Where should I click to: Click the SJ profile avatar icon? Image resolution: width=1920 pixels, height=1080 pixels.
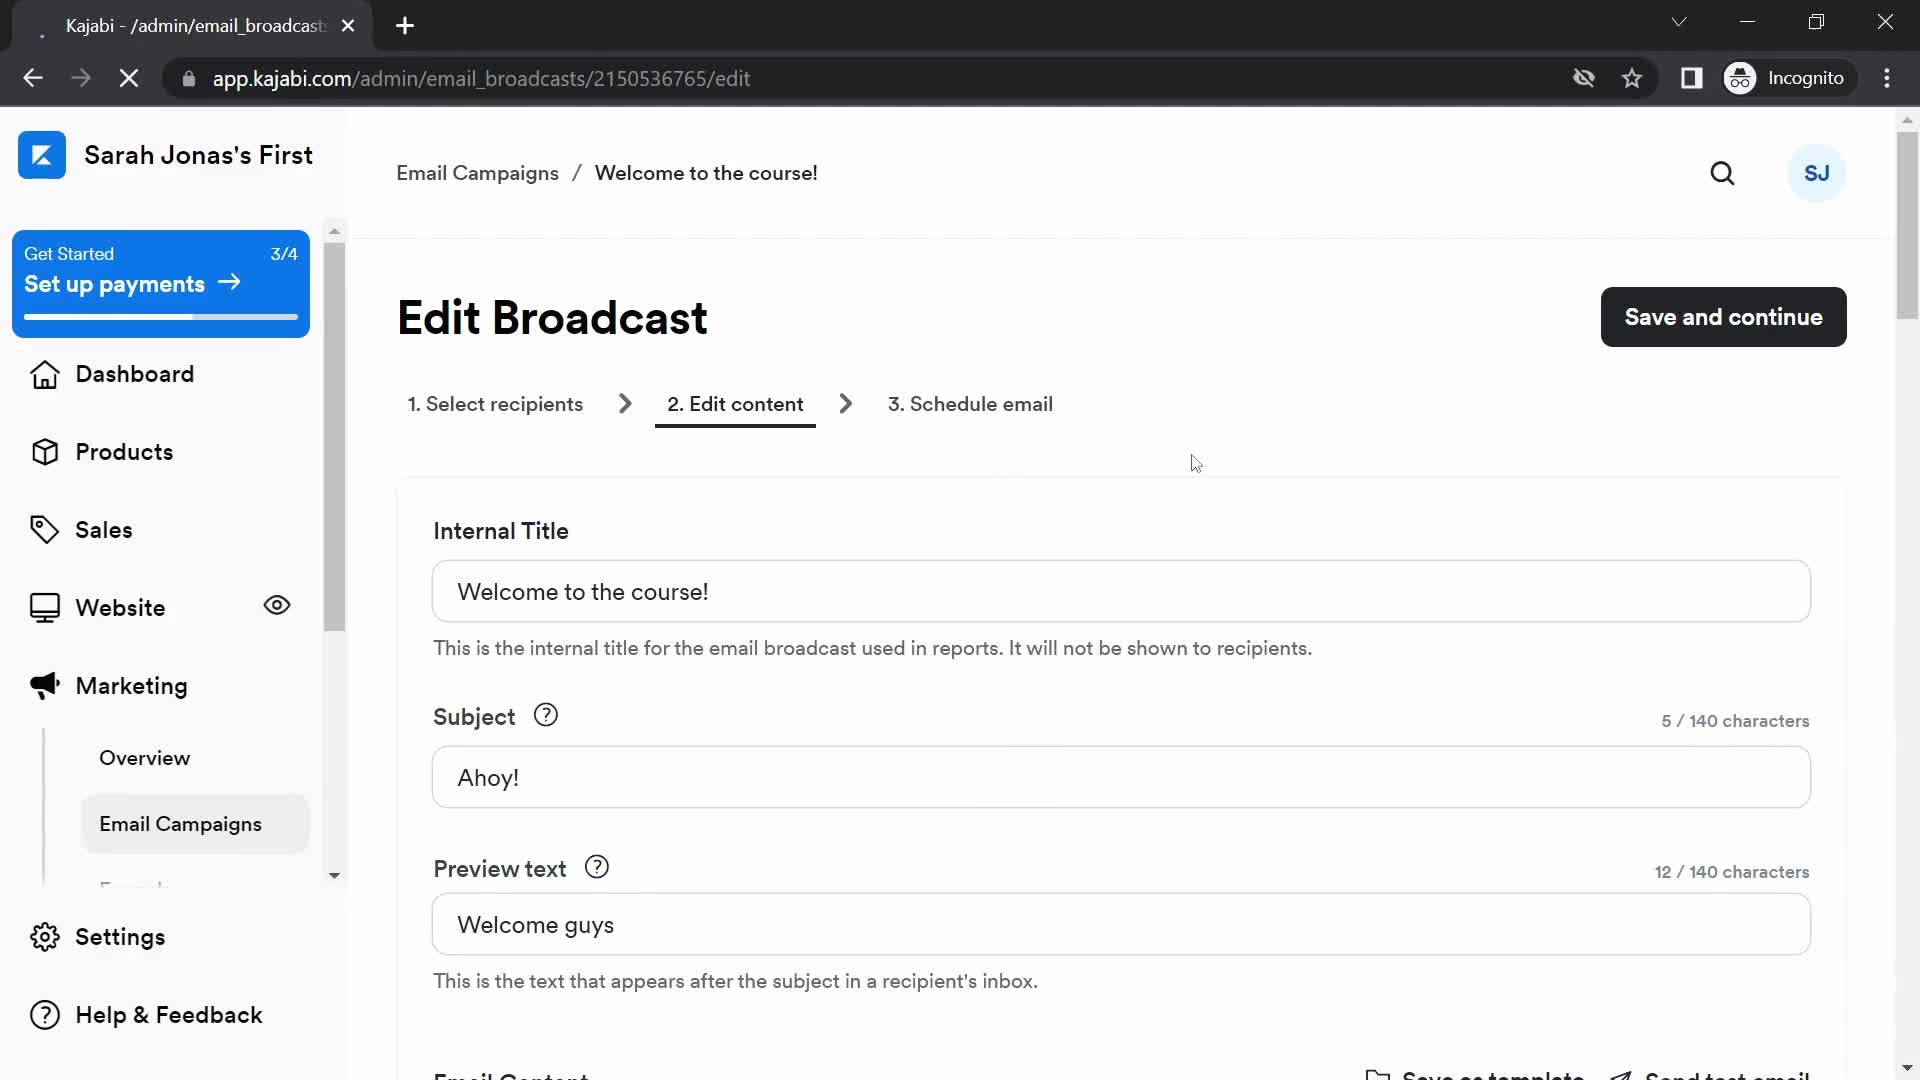coord(1818,173)
